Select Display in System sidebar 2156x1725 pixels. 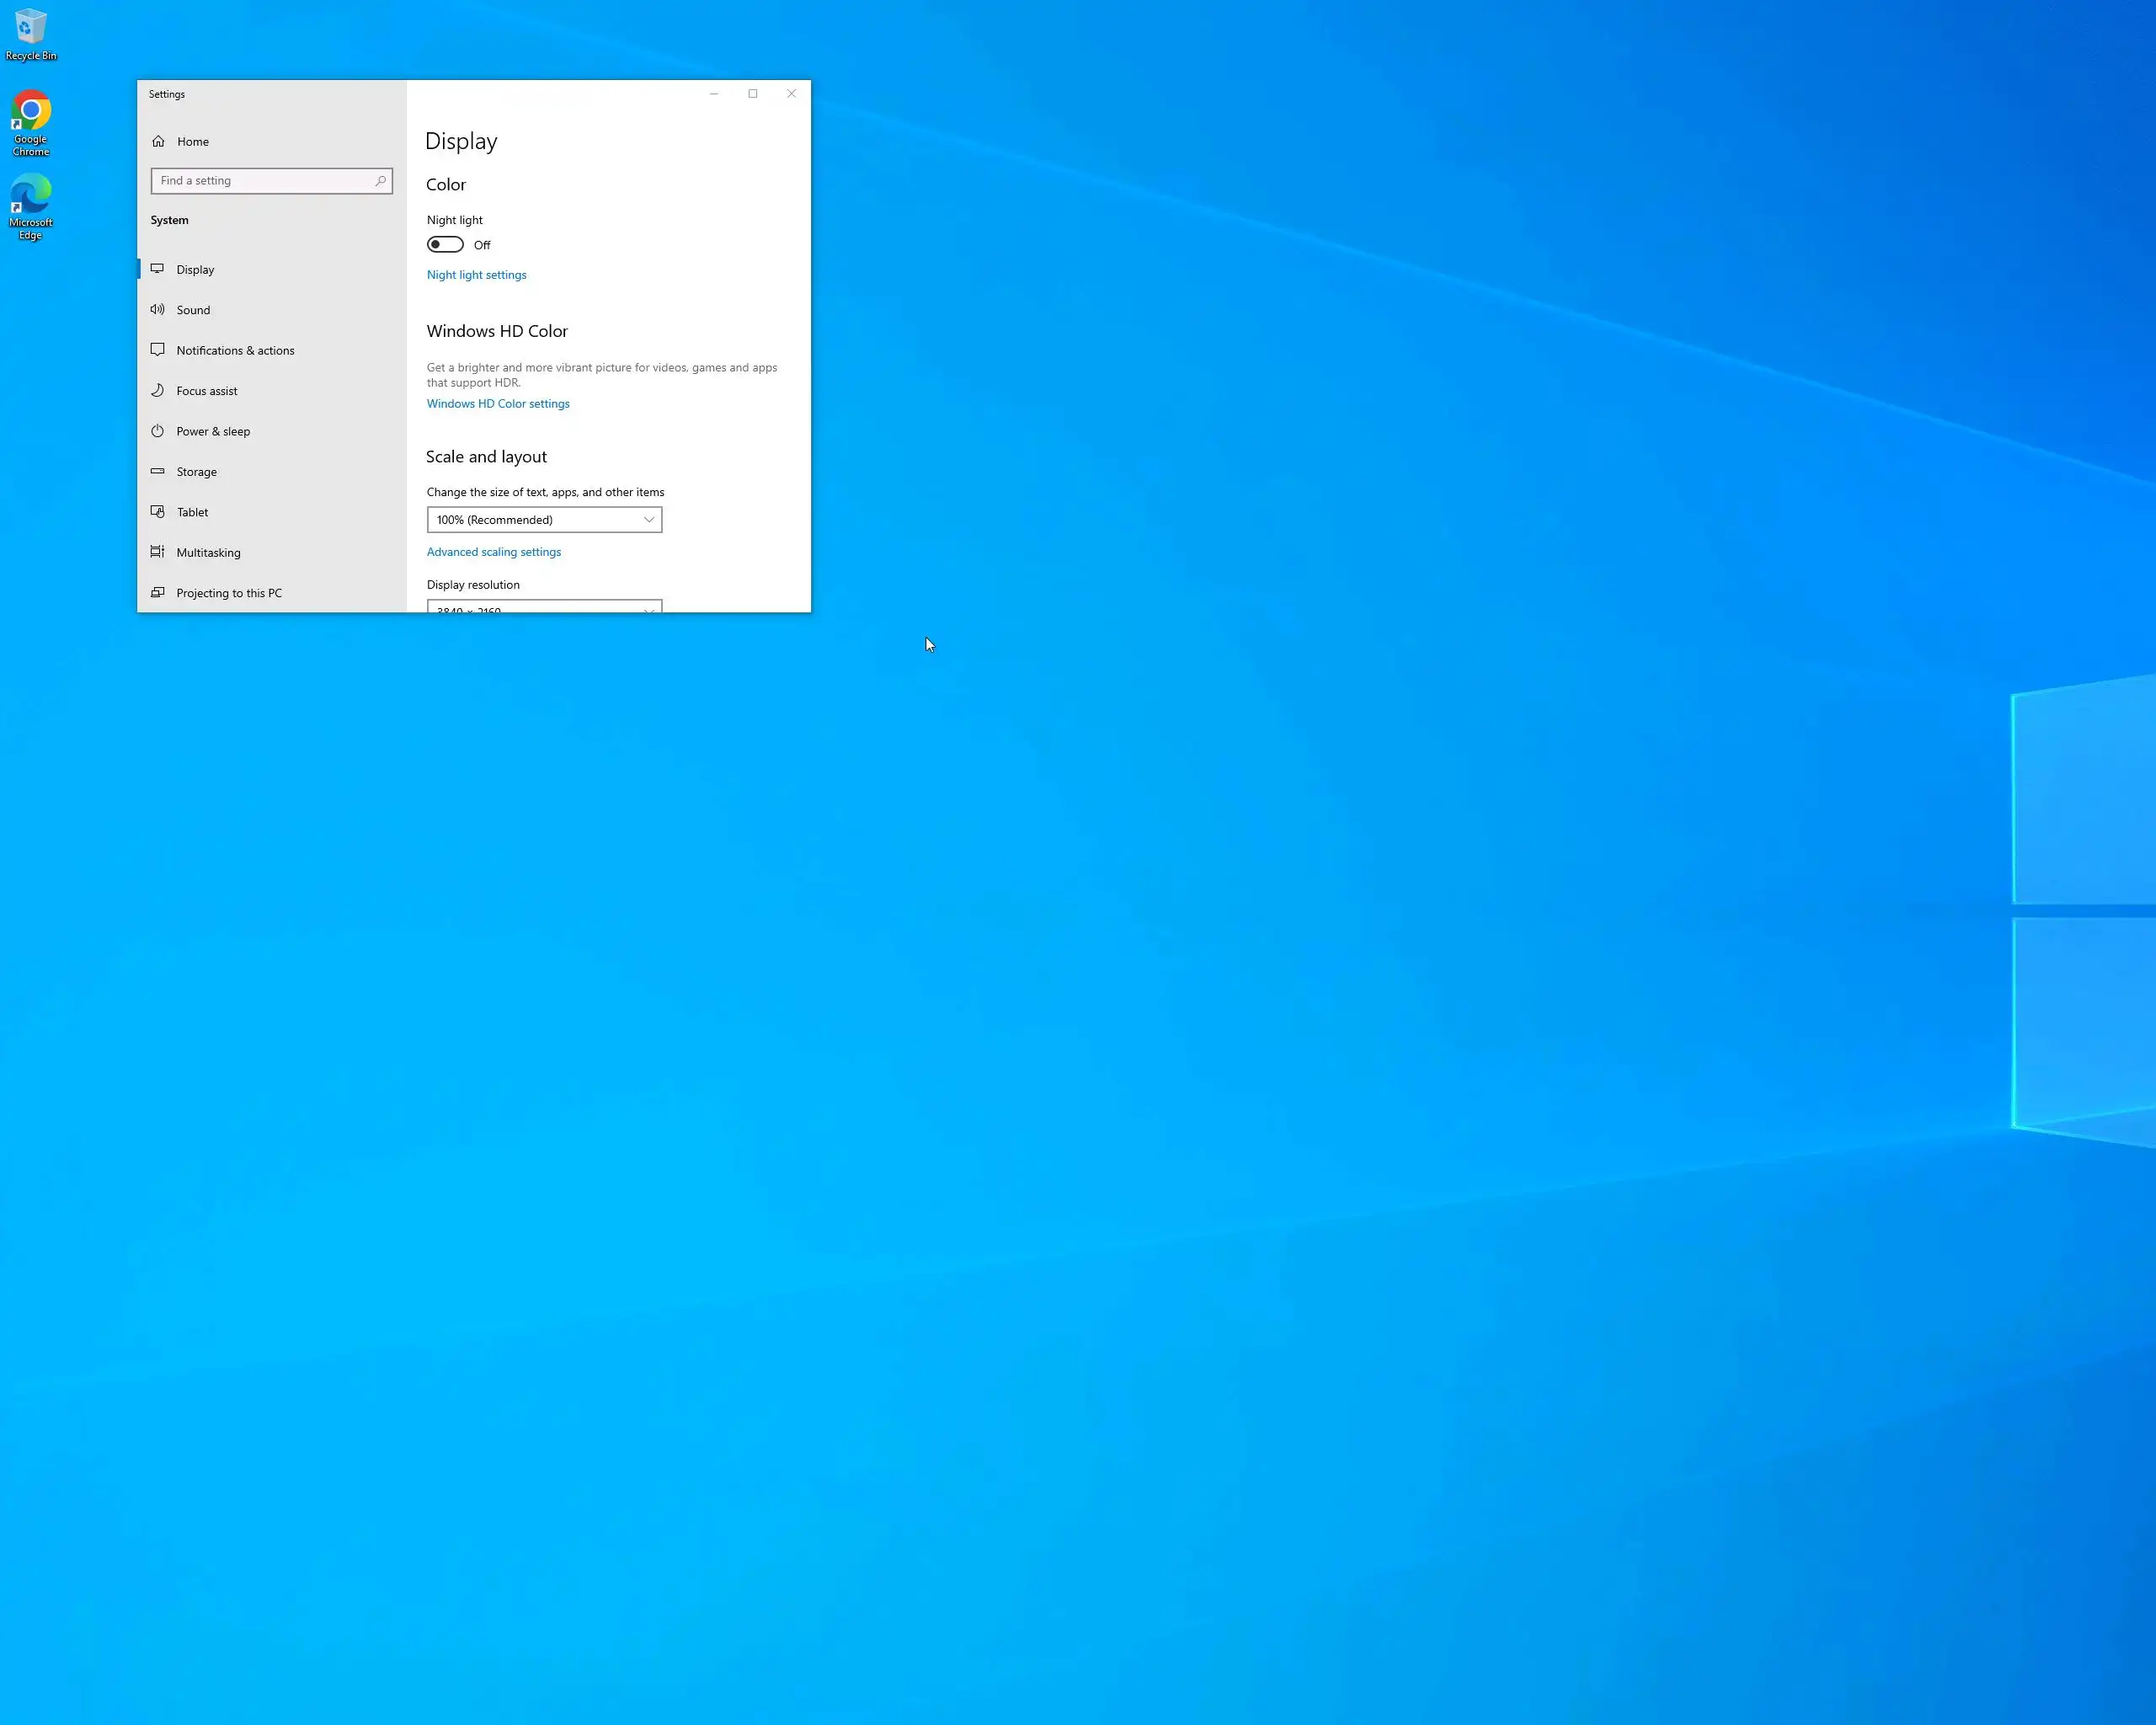(195, 270)
